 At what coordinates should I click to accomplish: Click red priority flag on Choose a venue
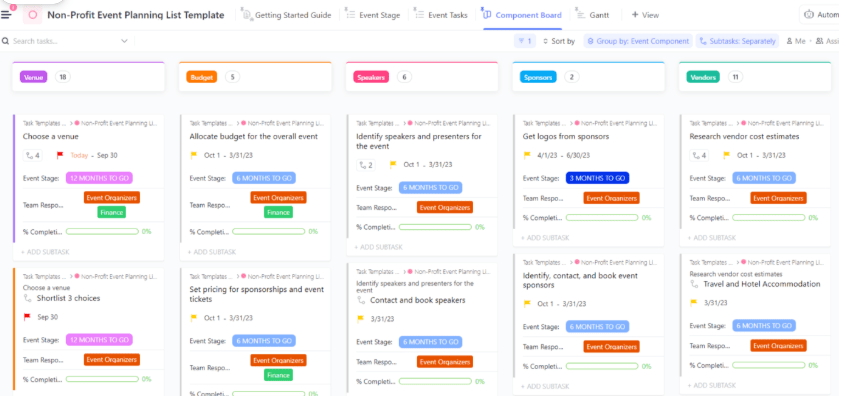point(60,156)
